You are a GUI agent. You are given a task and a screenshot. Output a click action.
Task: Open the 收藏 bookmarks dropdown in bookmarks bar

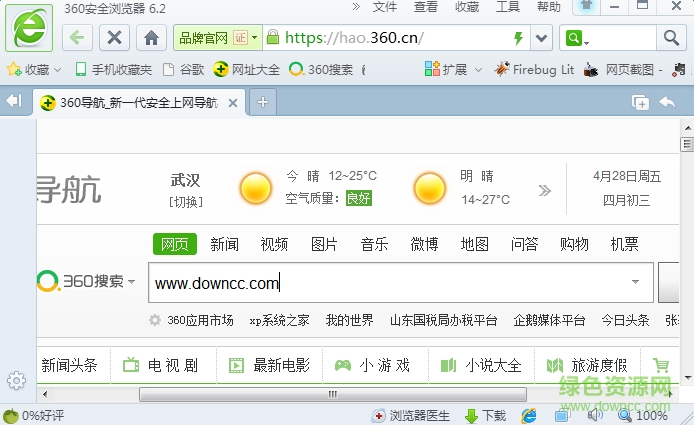tap(34, 70)
